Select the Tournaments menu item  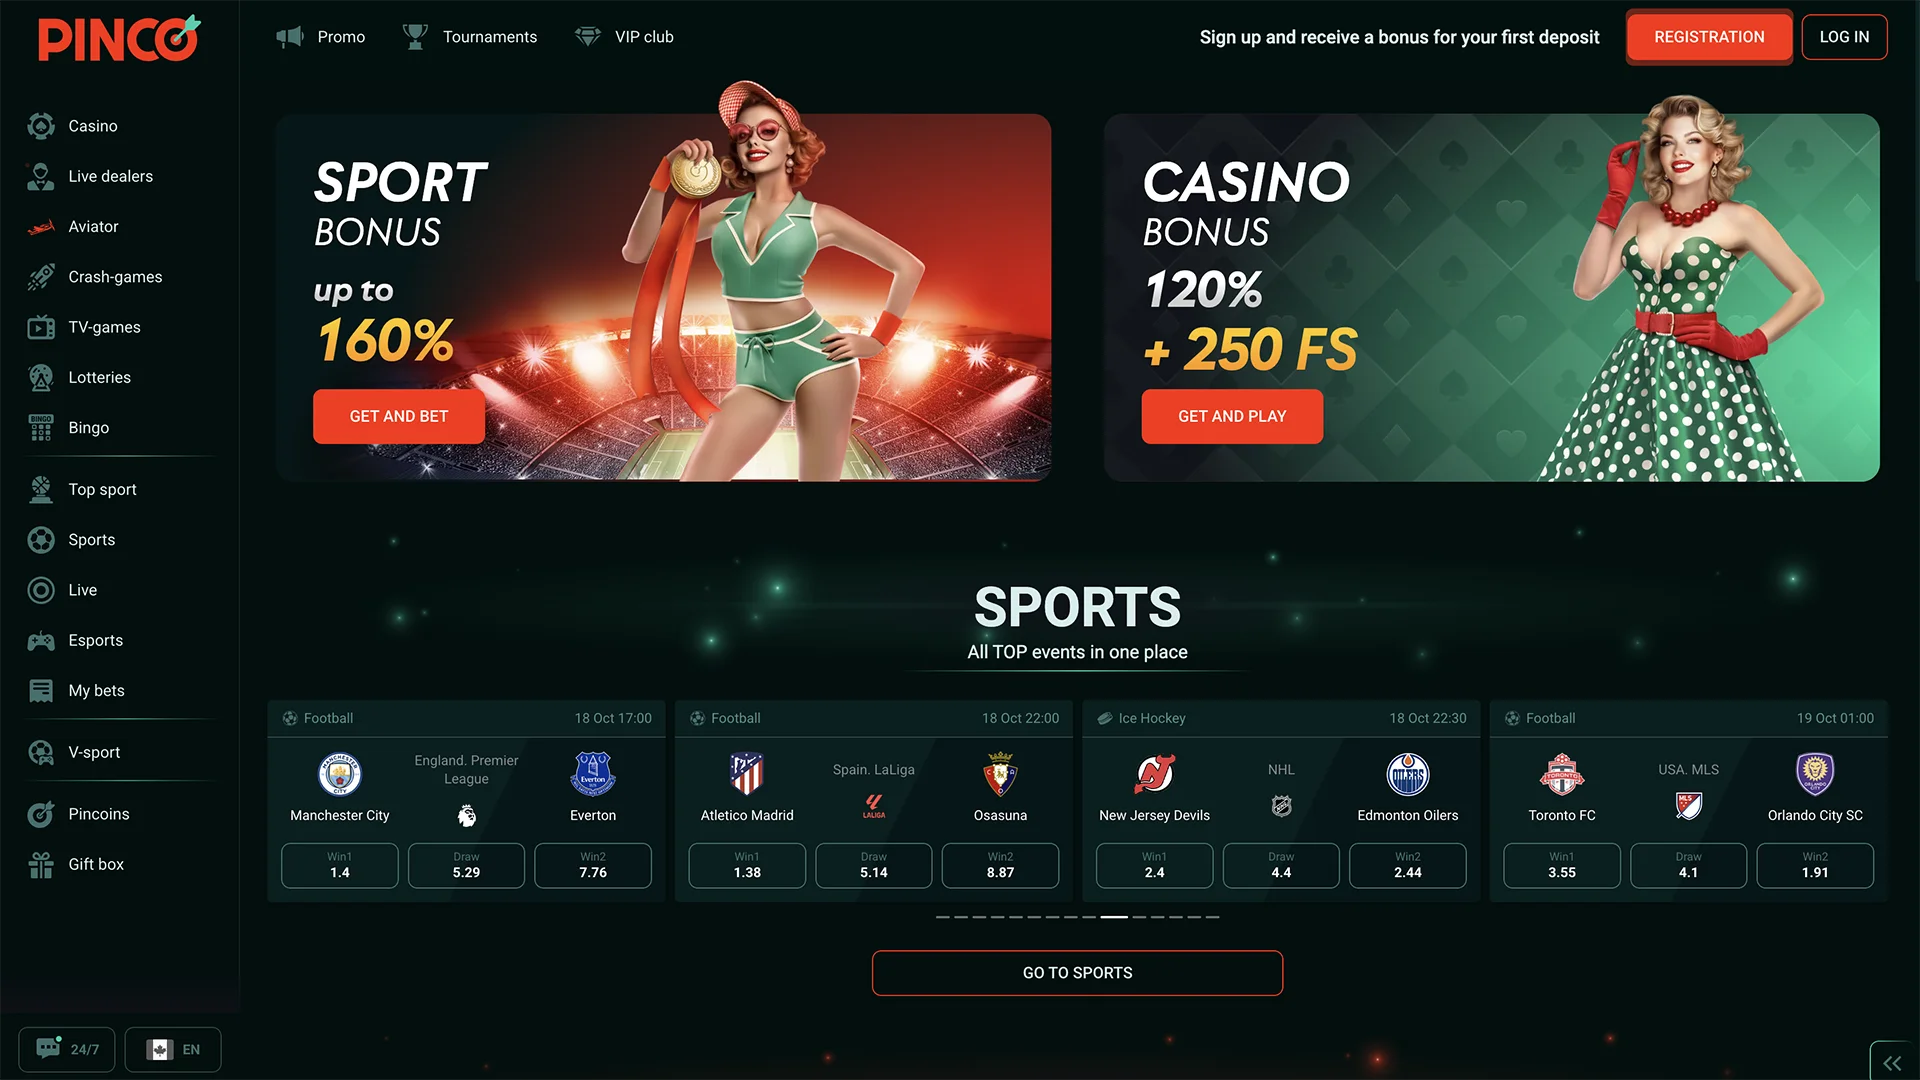tap(469, 37)
